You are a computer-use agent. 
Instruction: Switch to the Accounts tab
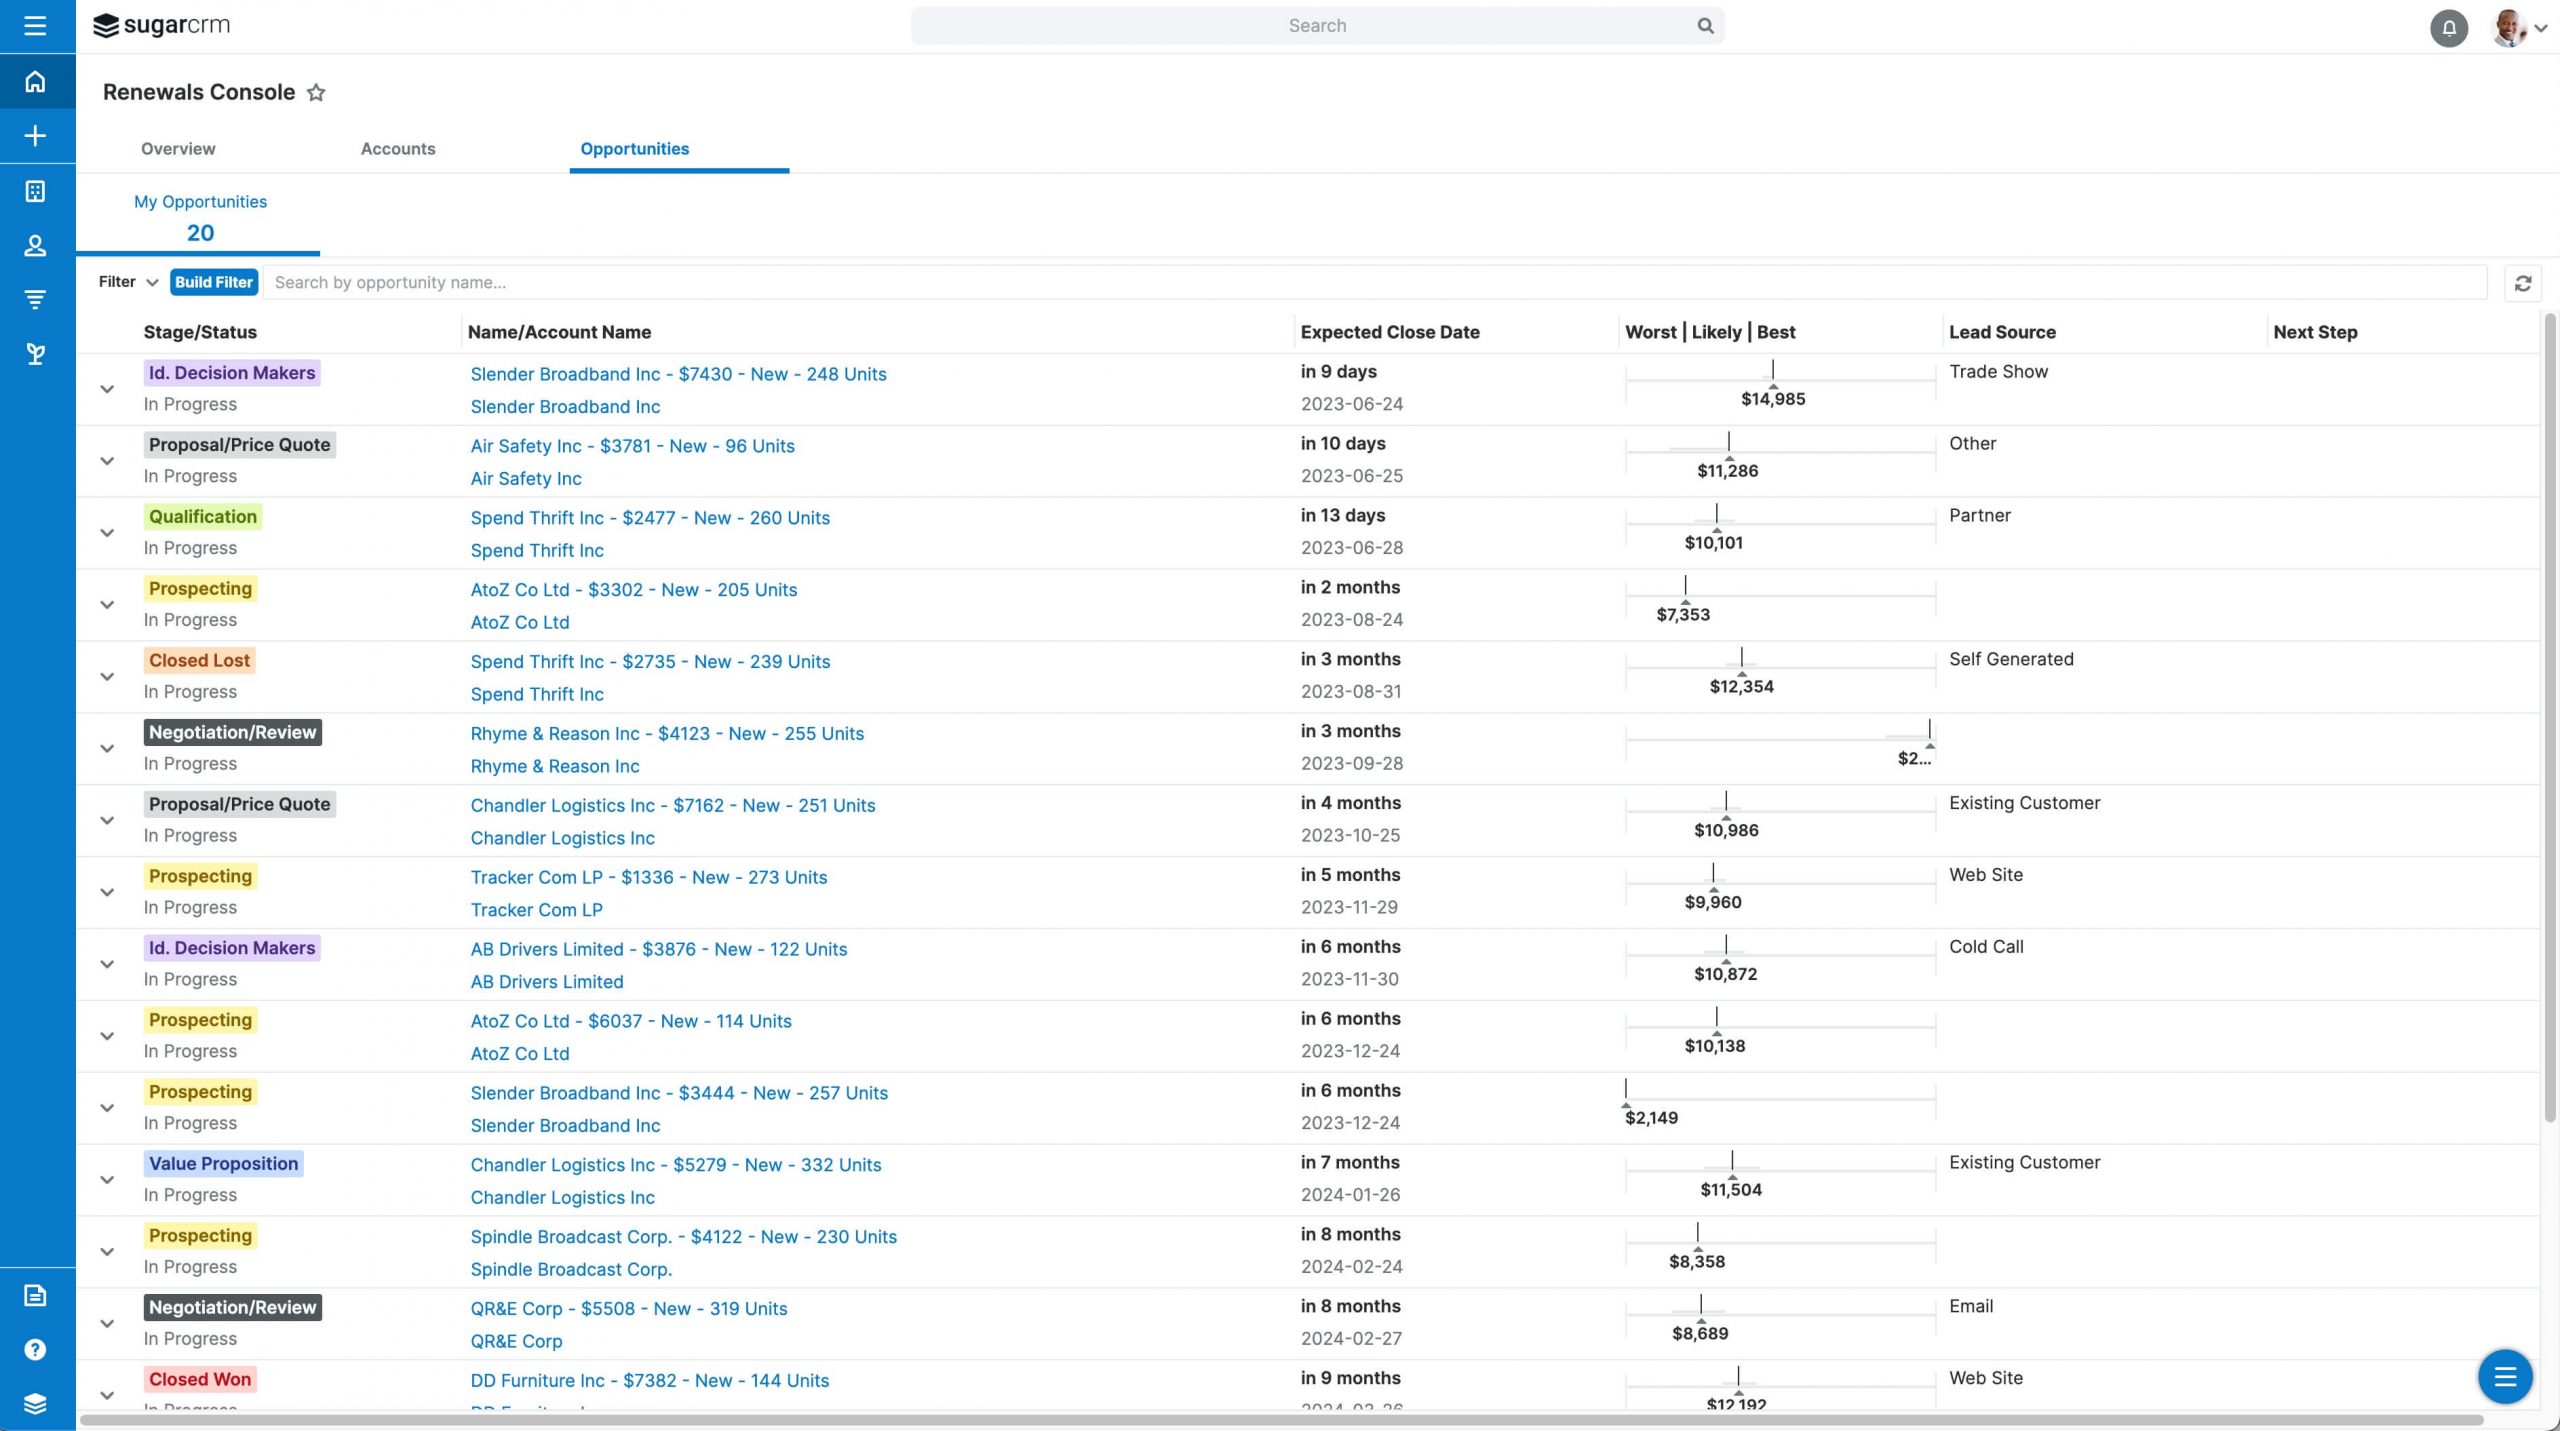(x=398, y=149)
